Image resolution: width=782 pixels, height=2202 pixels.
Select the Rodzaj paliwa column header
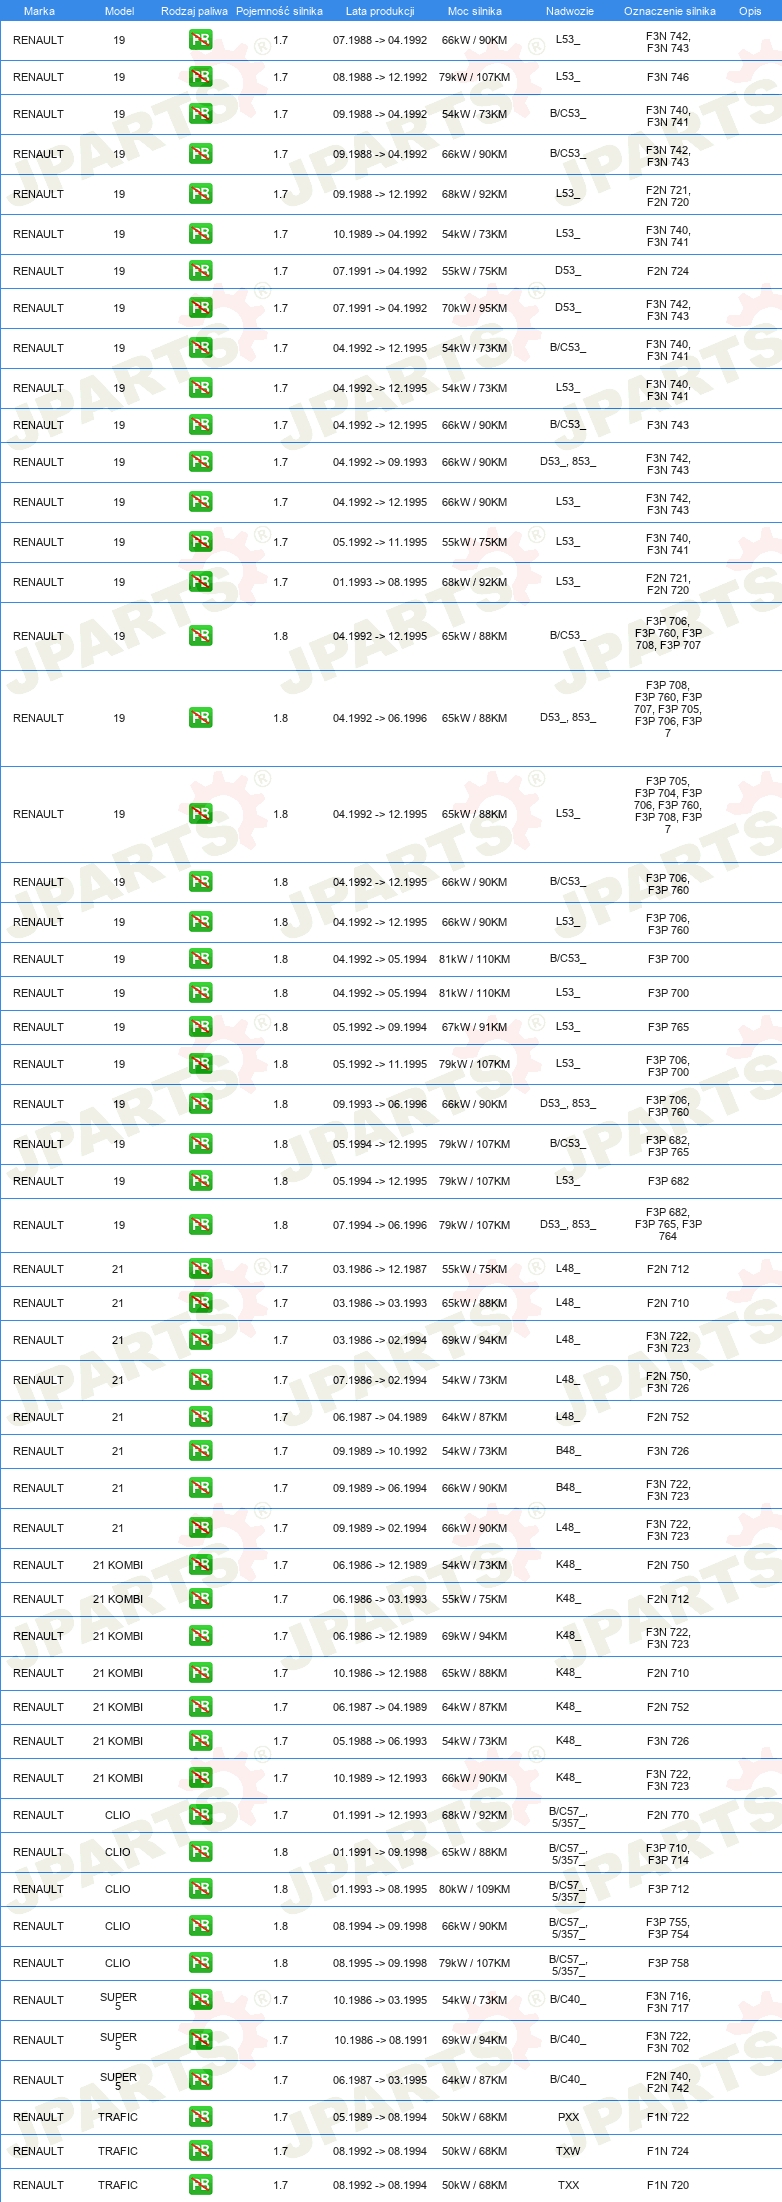click(194, 11)
